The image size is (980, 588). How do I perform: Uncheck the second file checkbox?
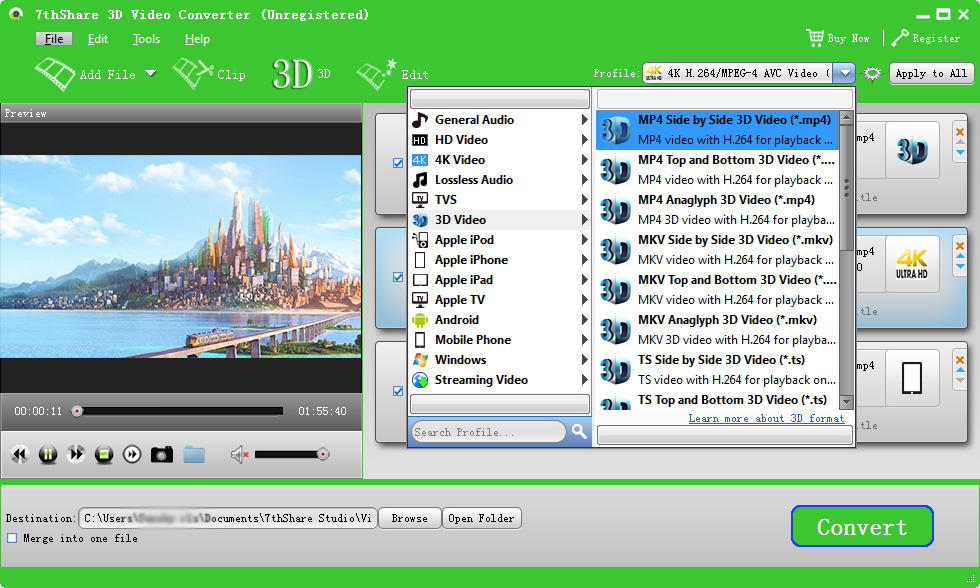[398, 277]
